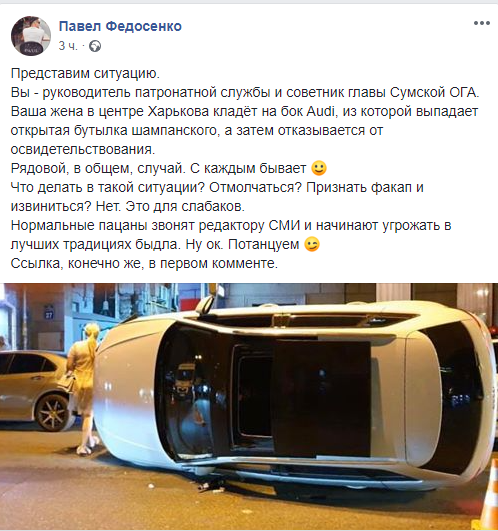Click the word 'Audi' in post text
498x531 pixels.
[x=321, y=111]
